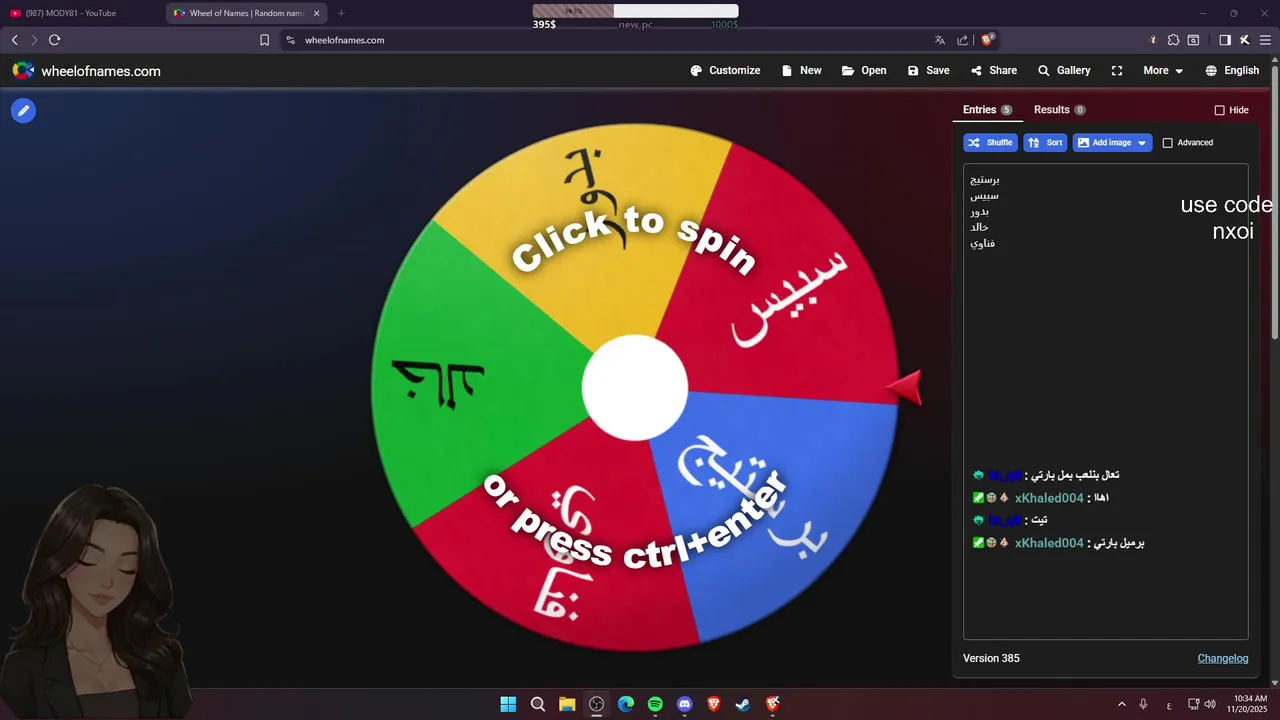Create a New wheel
1280x720 pixels.
pyautogui.click(x=801, y=71)
